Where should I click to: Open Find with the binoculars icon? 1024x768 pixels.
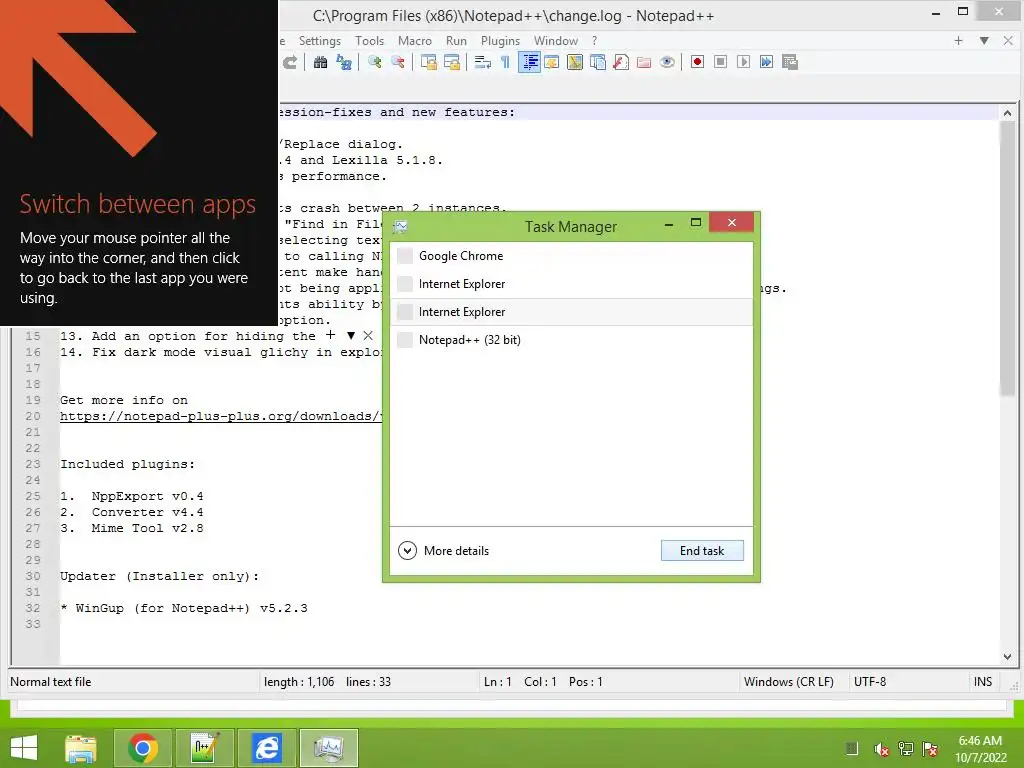point(320,62)
